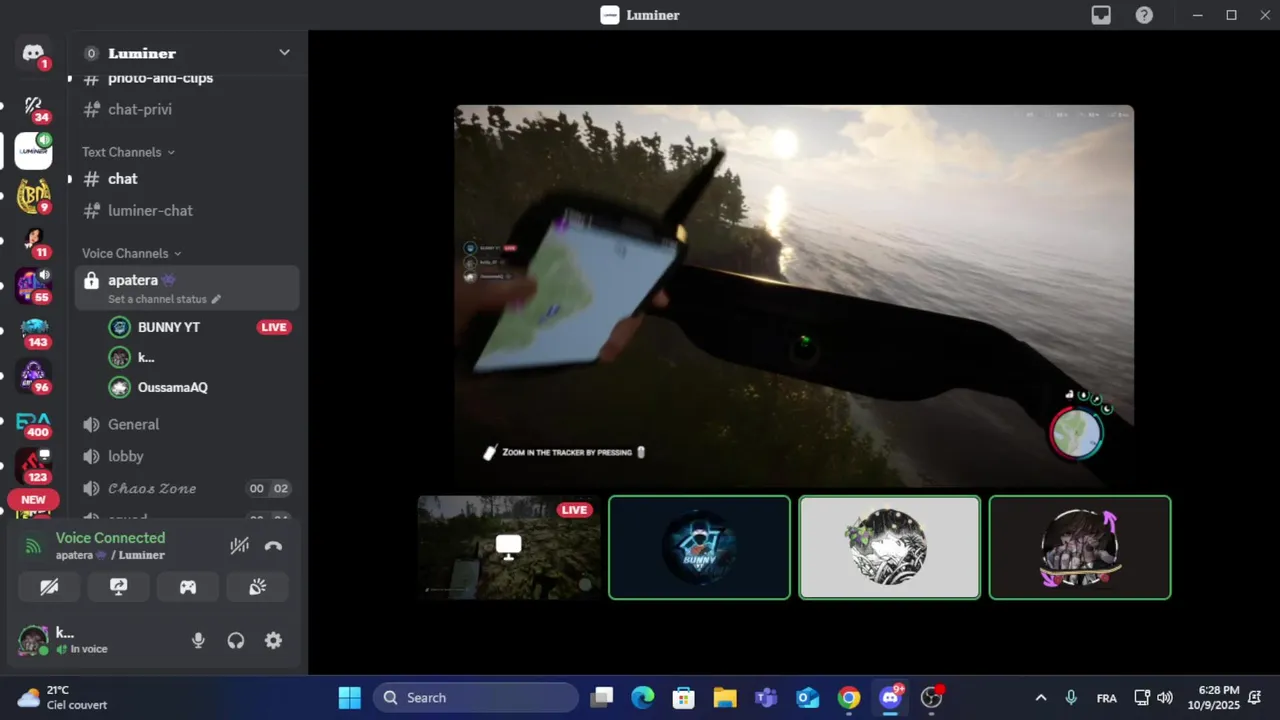Collapse the Voice Channels category
Screen dimensions: 1280x720
pyautogui.click(x=132, y=253)
